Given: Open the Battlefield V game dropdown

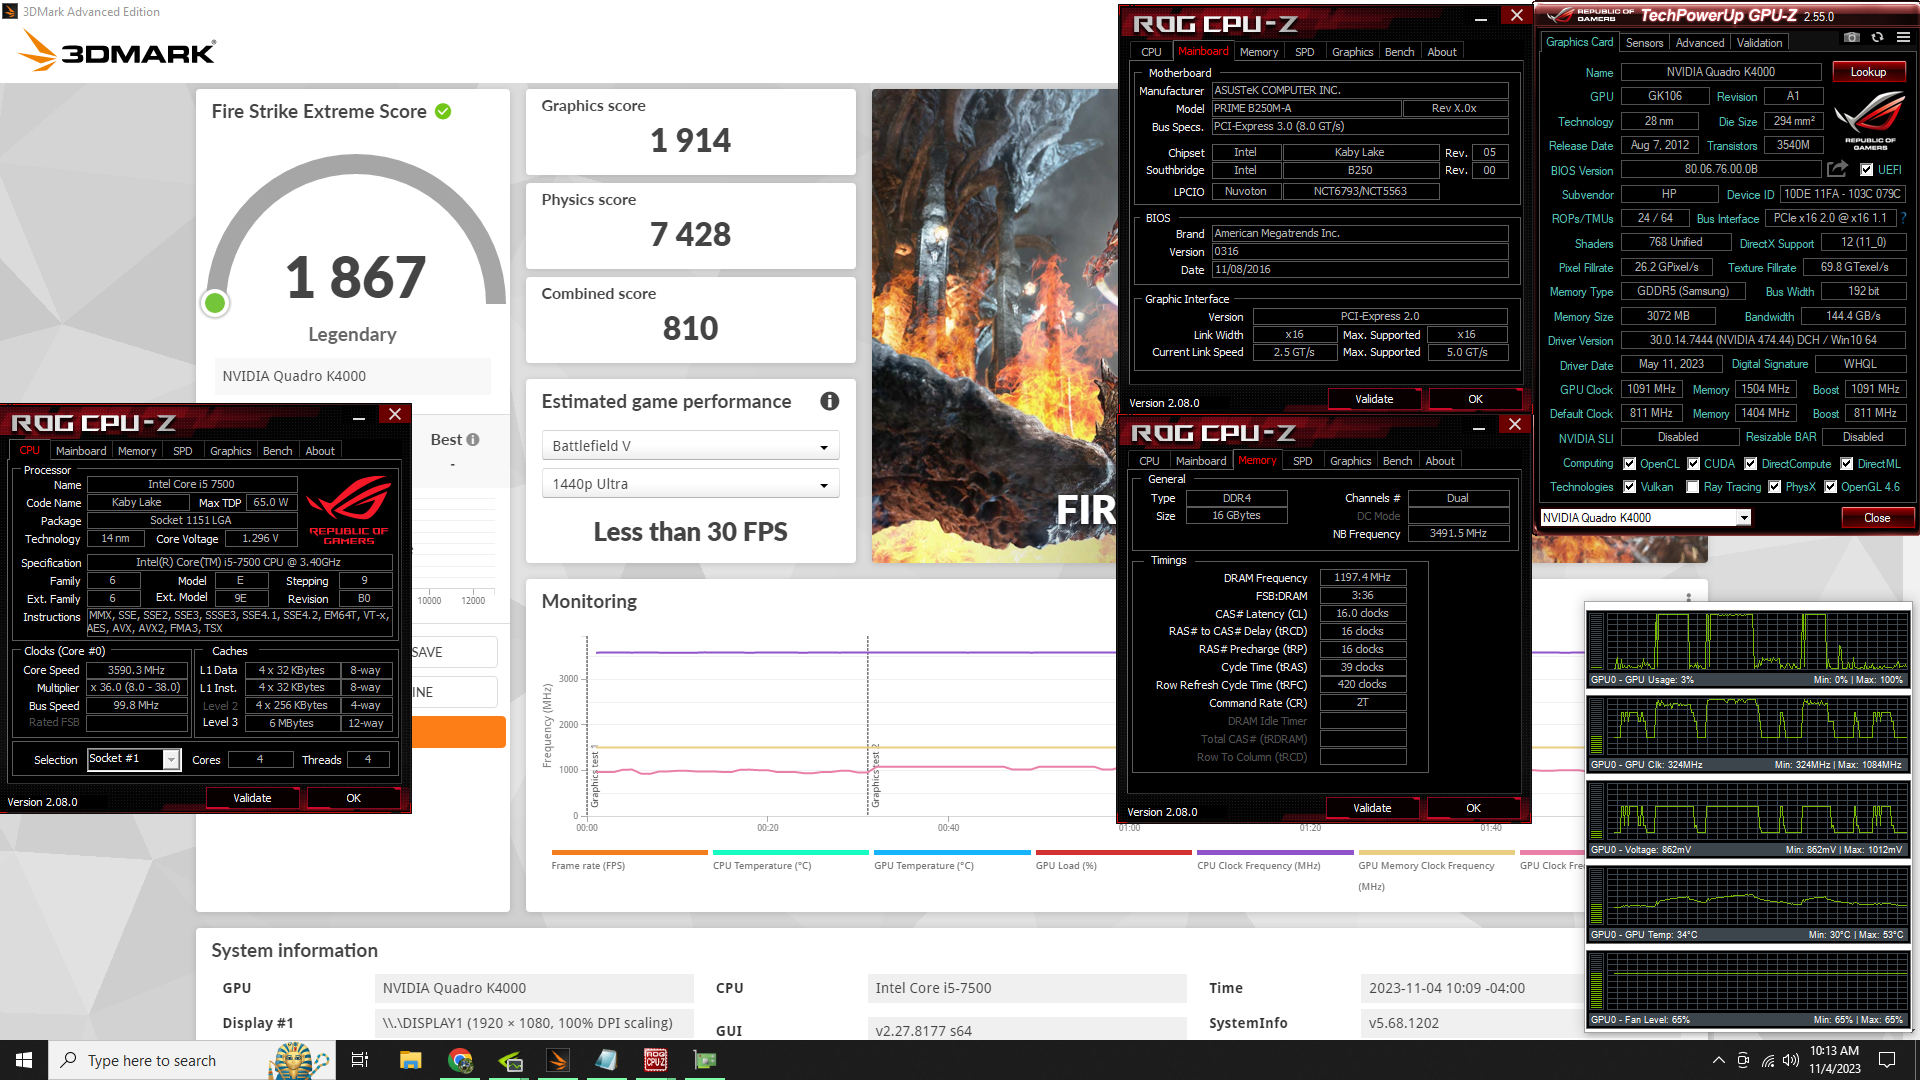Looking at the screenshot, I should coord(690,446).
